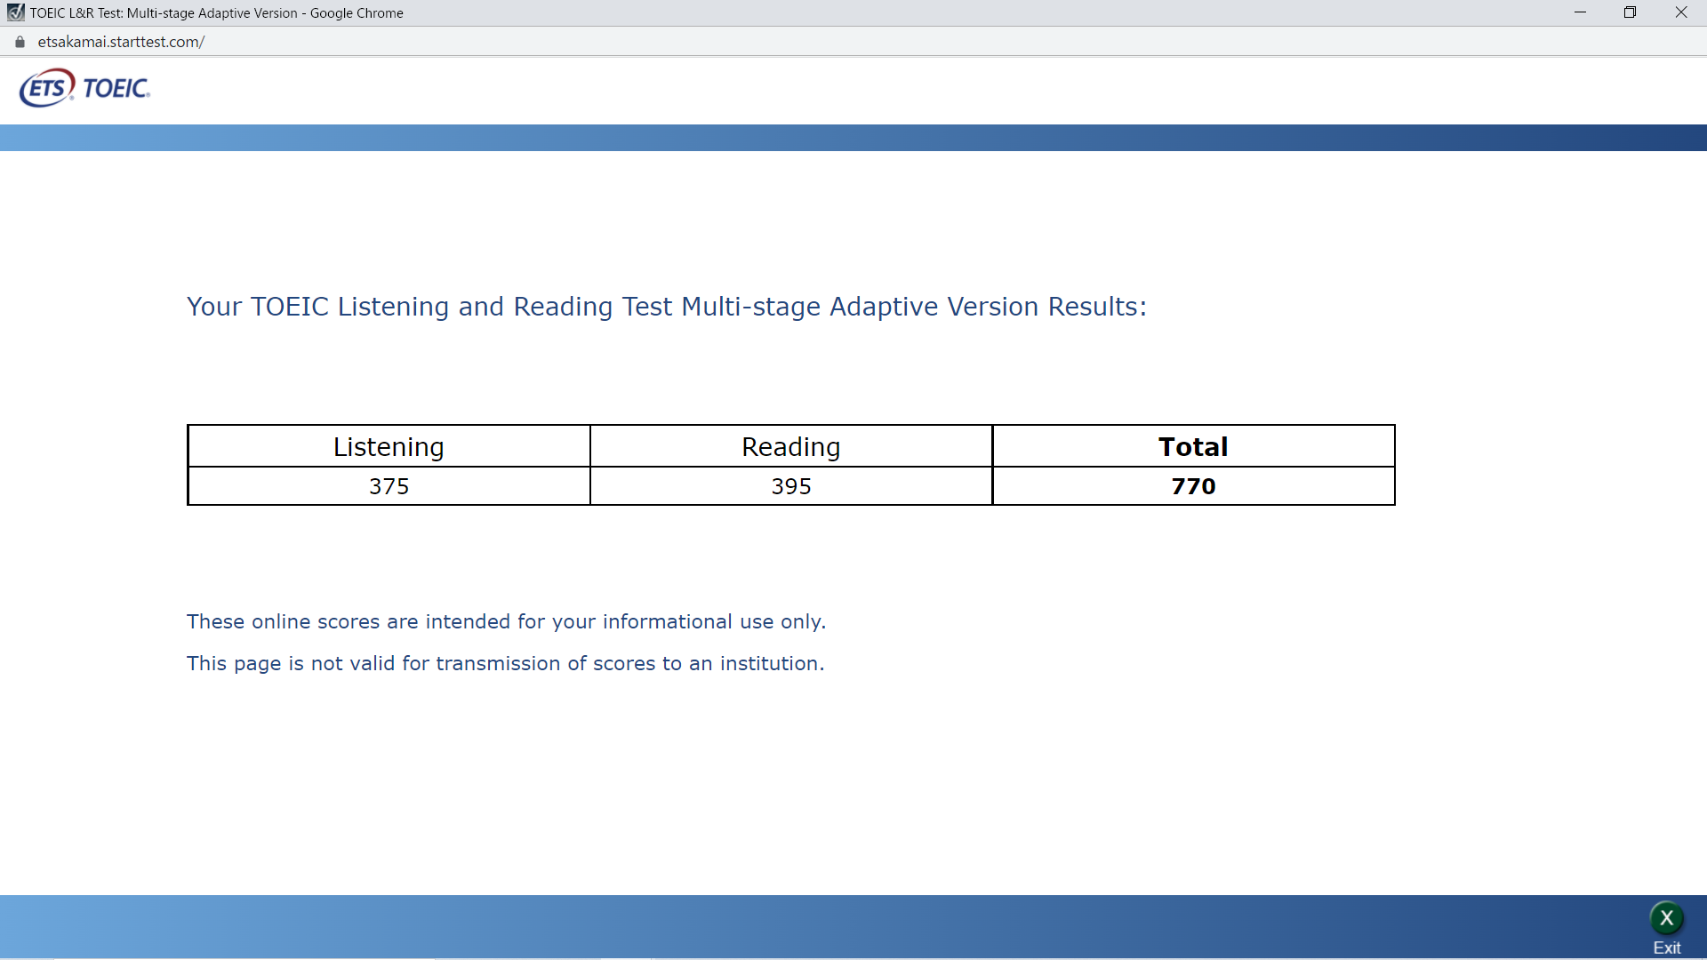1707x960 pixels.
Task: Click the 'informational use only' notice line
Action: (506, 622)
